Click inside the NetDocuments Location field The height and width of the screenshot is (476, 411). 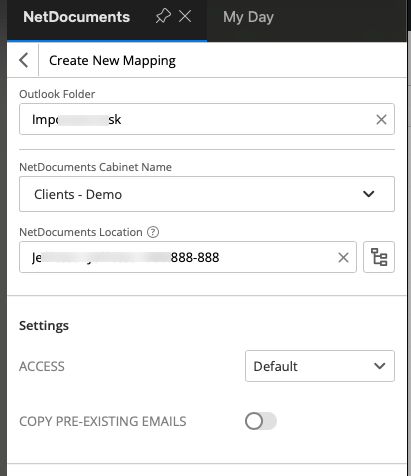[x=188, y=257]
